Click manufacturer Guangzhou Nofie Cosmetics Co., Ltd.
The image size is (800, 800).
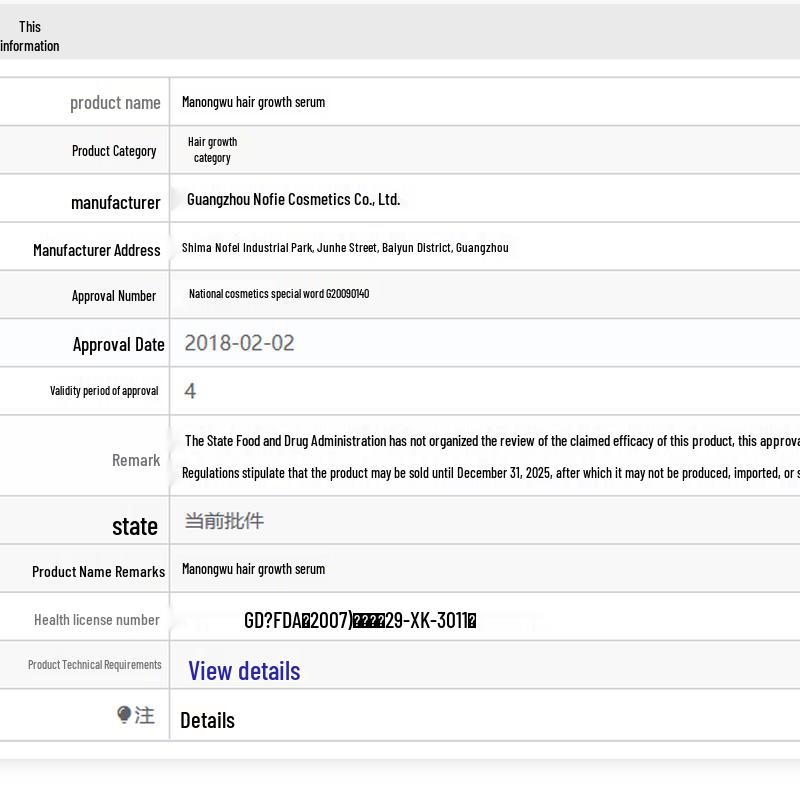click(x=293, y=199)
